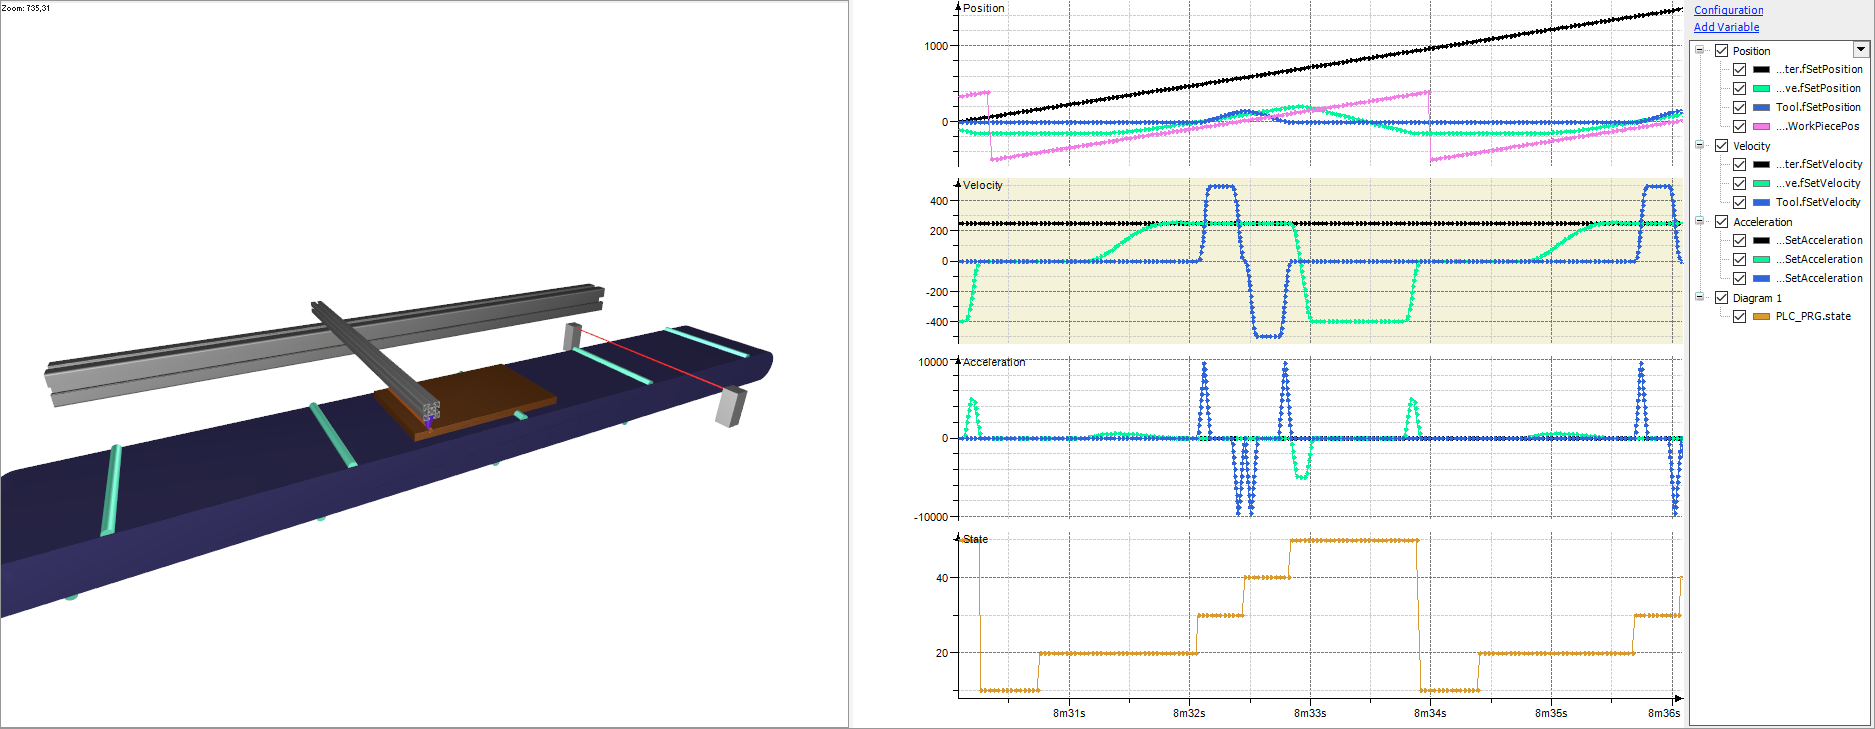The width and height of the screenshot is (1875, 729).
Task: Click the Add Variable link
Action: 1726,27
